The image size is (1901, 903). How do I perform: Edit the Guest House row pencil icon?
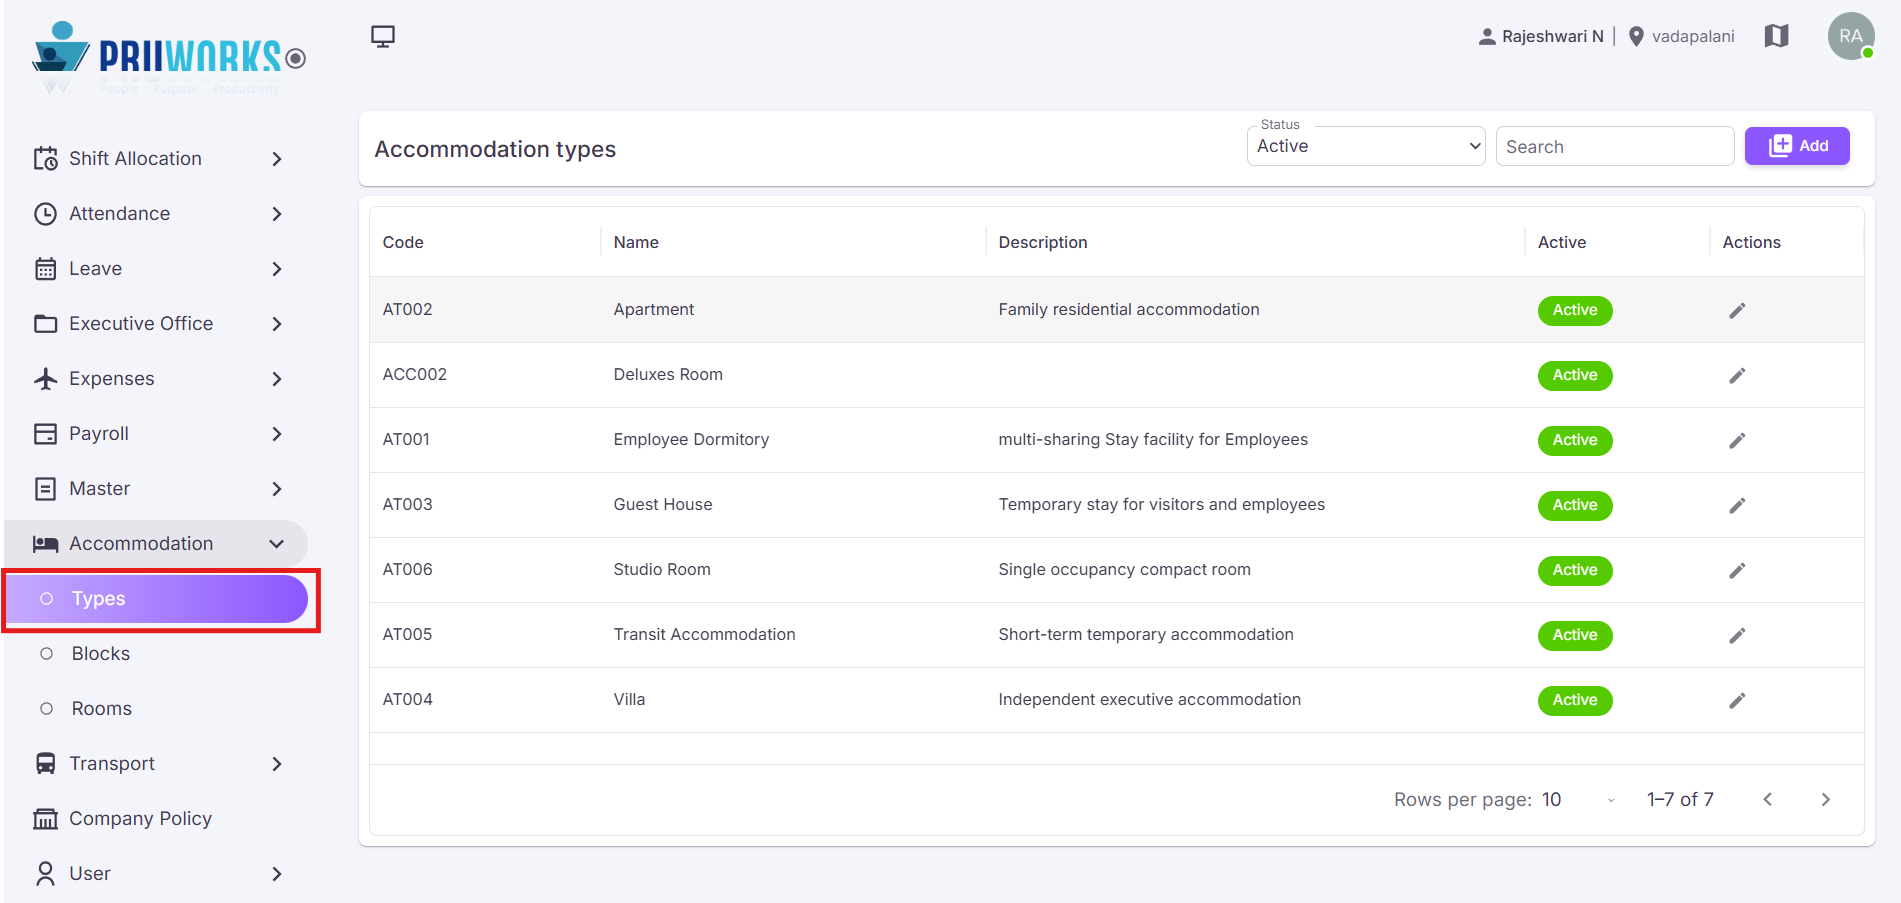click(1737, 506)
